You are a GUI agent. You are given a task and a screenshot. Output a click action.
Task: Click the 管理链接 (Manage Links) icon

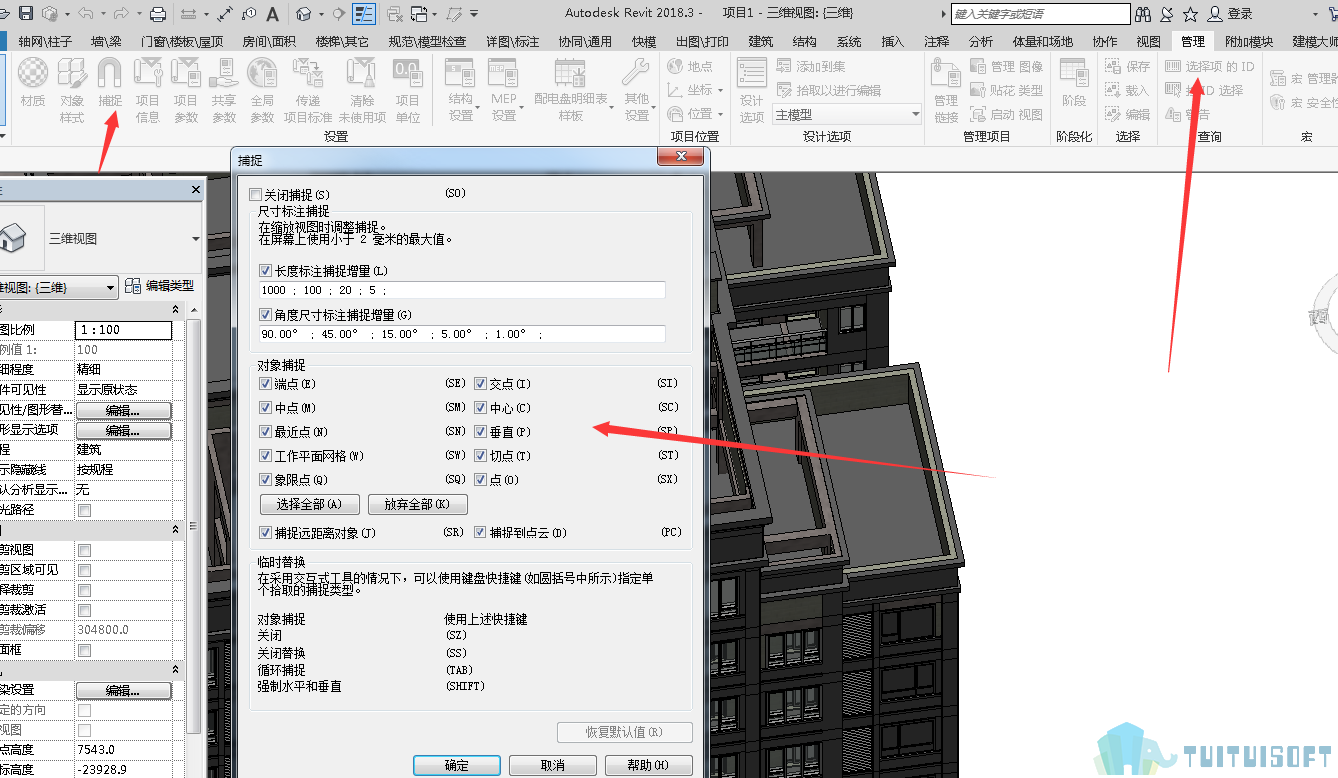[x=946, y=88]
